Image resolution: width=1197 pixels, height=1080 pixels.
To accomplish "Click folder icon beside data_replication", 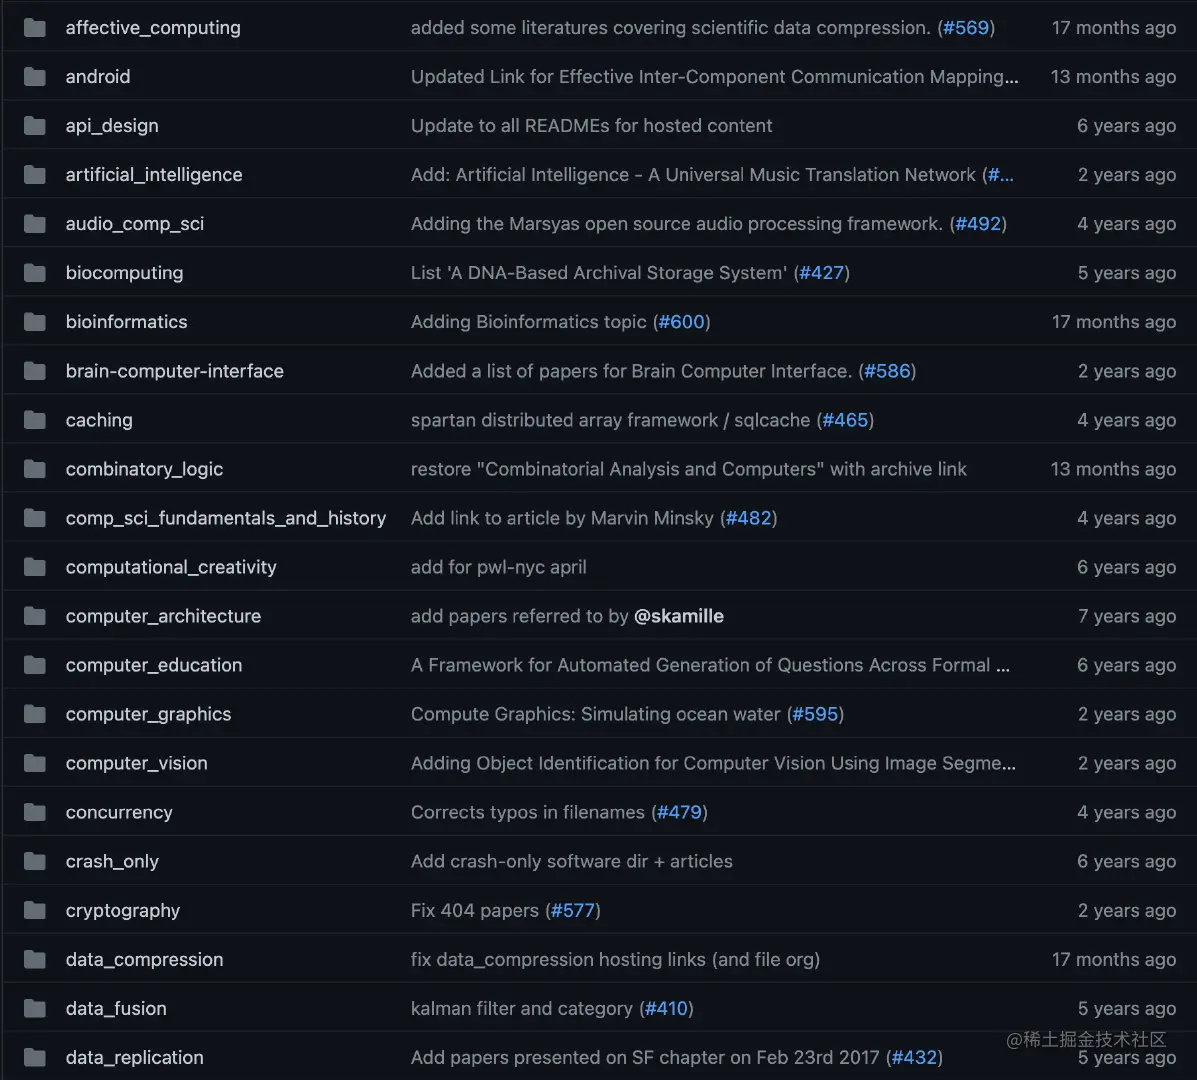I will tap(34, 1058).
